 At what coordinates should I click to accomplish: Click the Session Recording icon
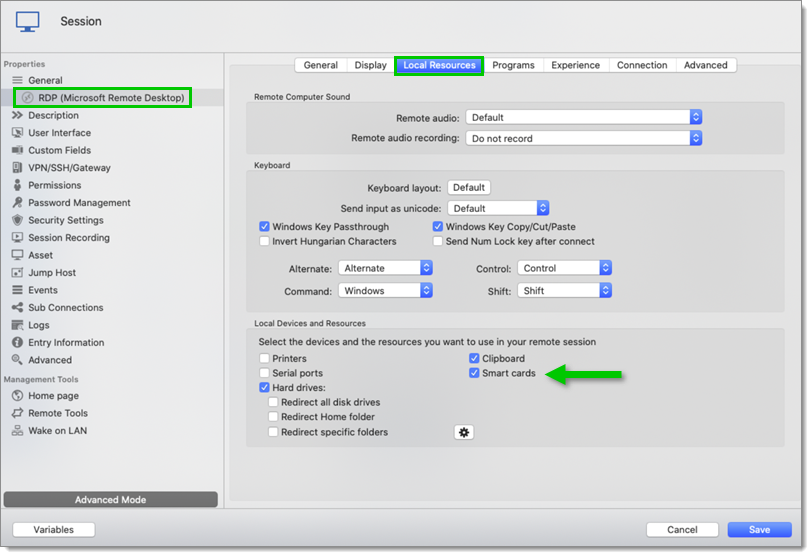pos(18,238)
